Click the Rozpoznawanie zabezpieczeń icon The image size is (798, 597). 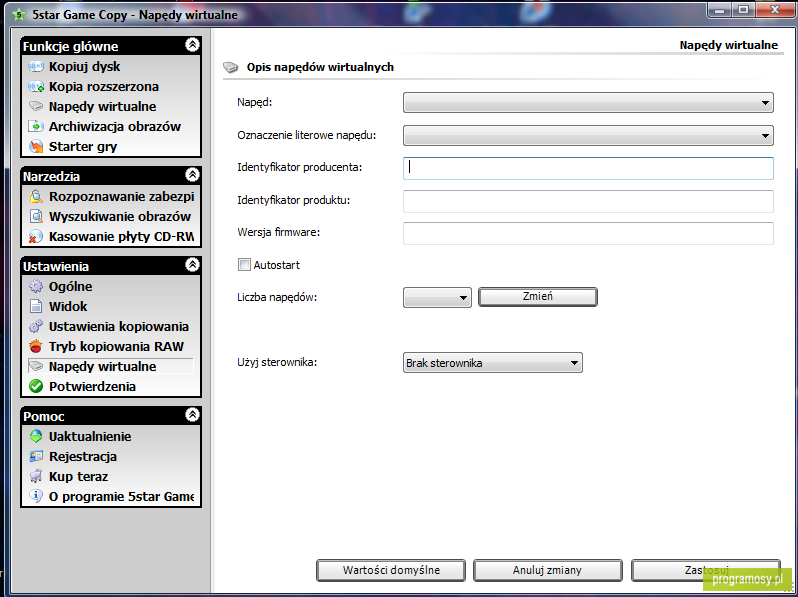tap(36, 196)
